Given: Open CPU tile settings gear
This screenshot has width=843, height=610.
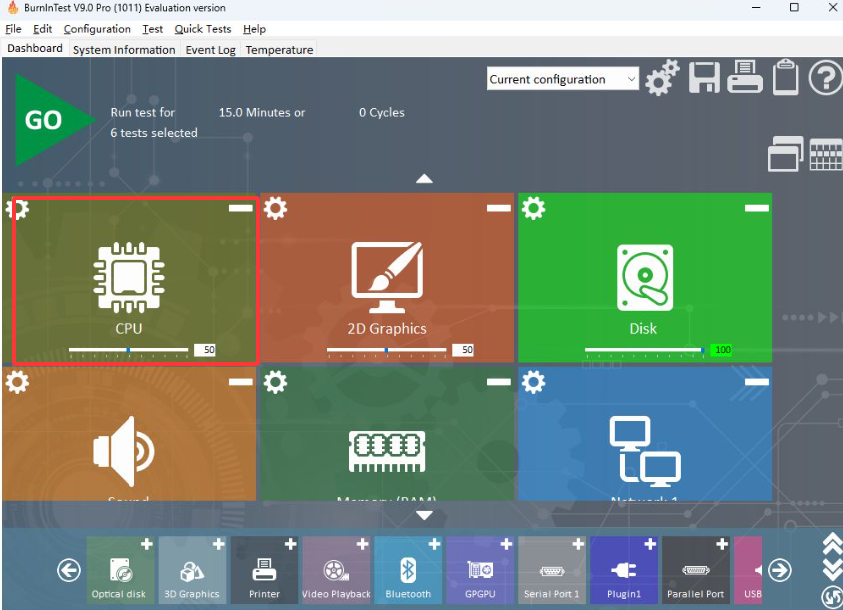Looking at the screenshot, I should [17, 208].
